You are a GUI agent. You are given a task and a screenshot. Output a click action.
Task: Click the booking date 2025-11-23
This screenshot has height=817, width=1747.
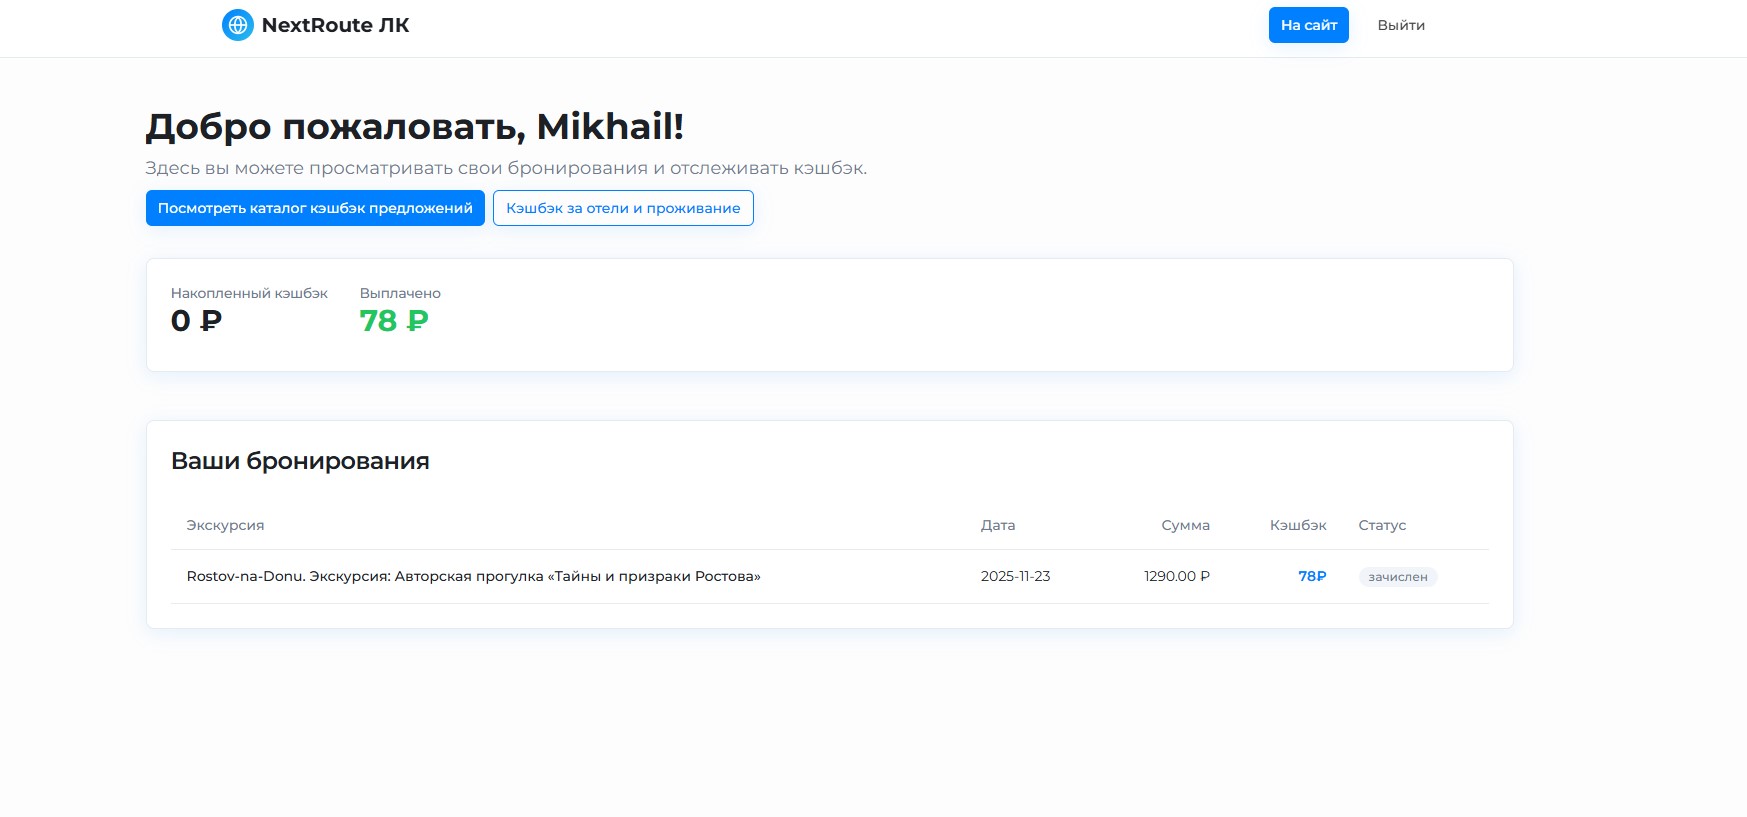[1015, 576]
